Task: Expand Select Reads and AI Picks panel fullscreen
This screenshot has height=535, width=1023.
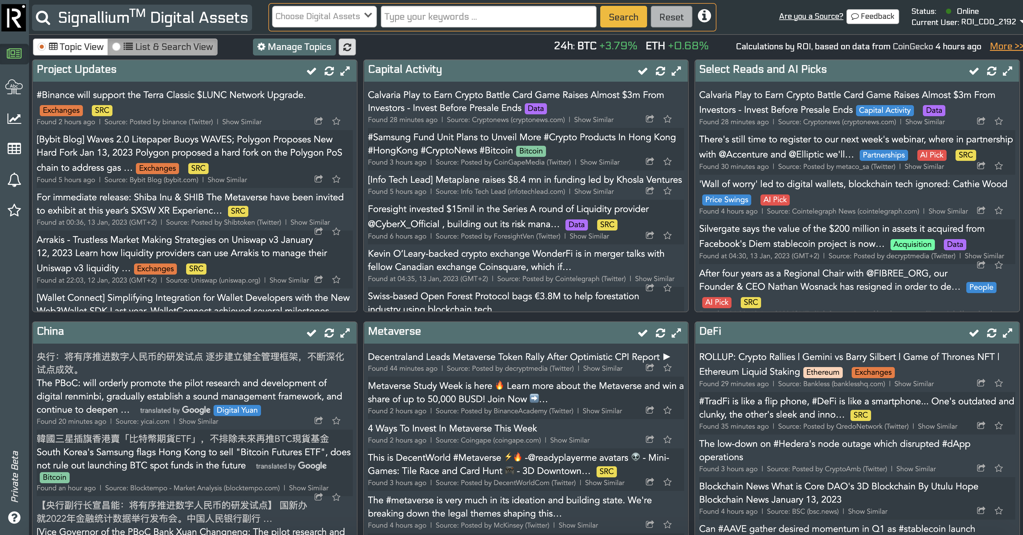Action: pos(1008,70)
